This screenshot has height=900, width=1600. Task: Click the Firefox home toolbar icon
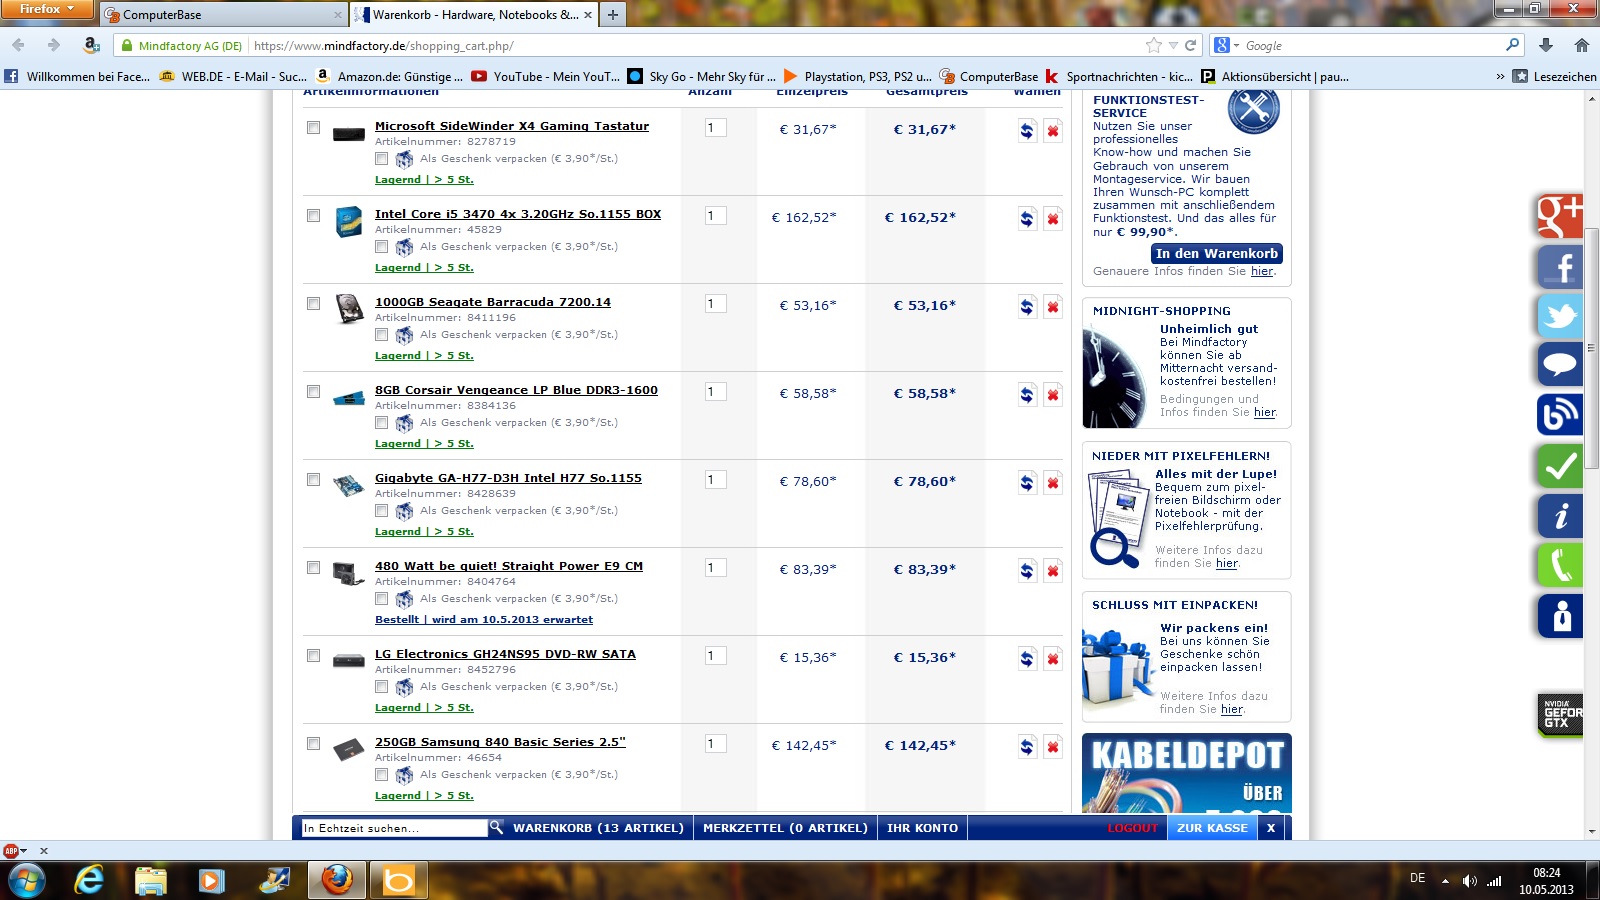tap(1581, 45)
